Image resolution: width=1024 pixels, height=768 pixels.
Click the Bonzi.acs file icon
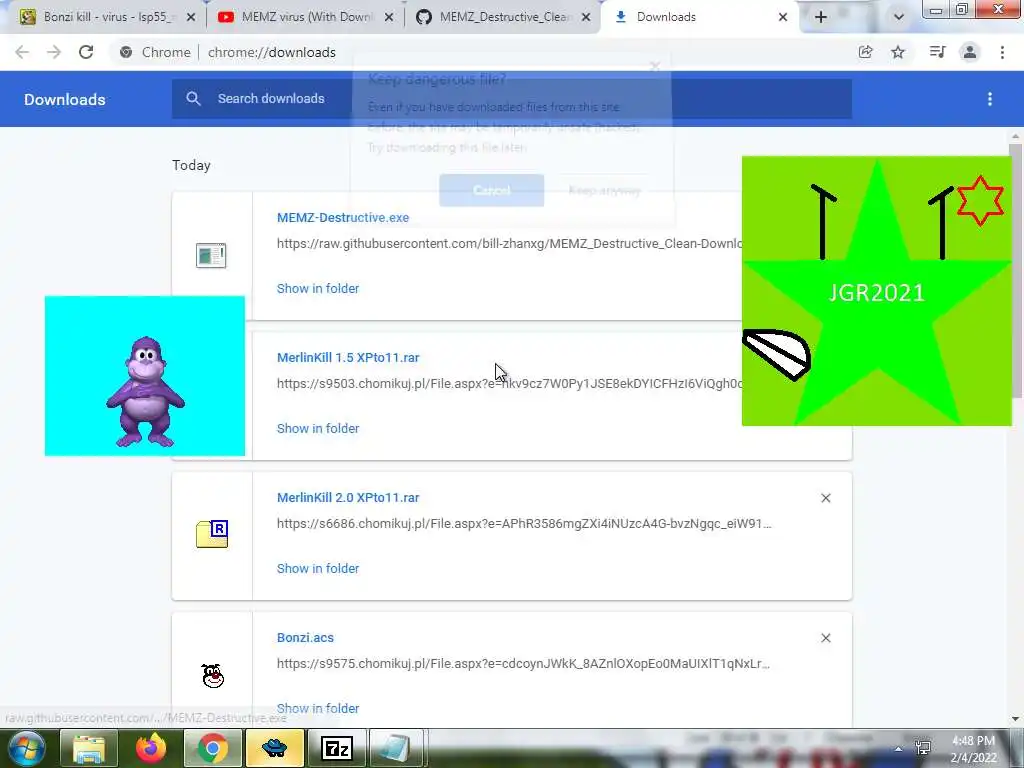click(213, 675)
